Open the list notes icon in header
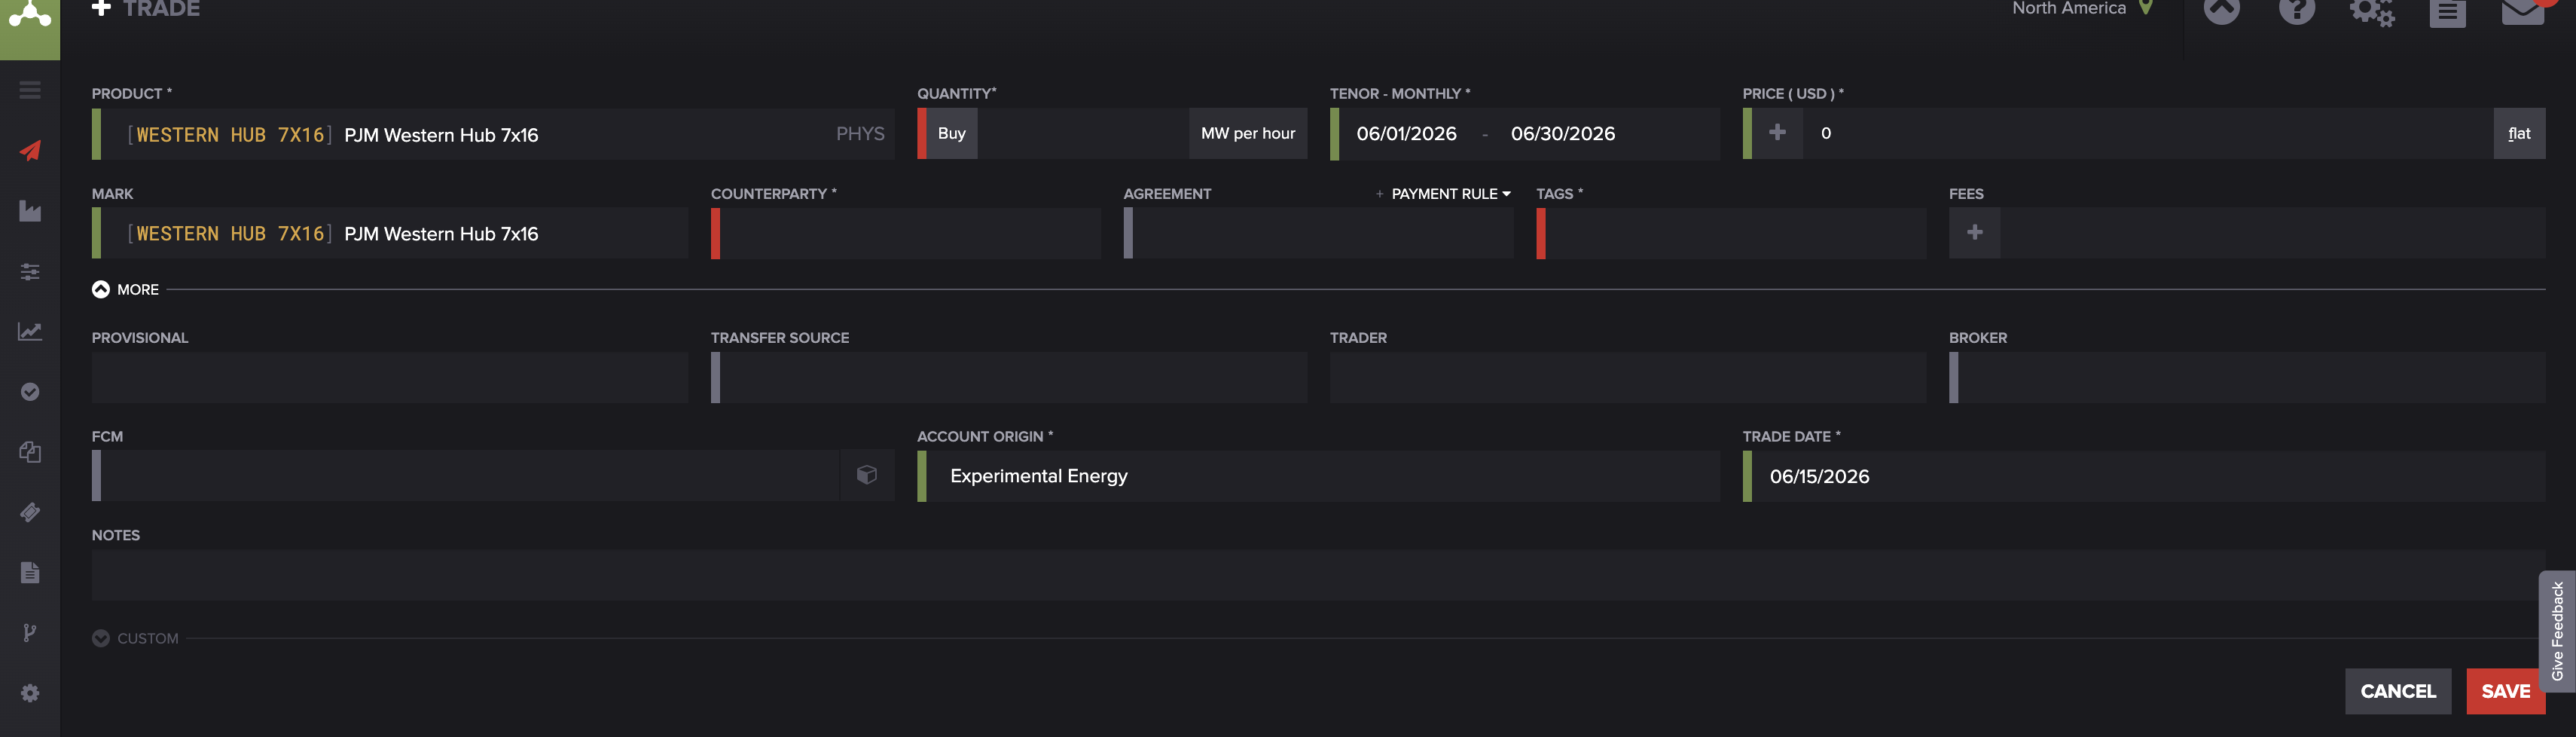 pos(2447,12)
